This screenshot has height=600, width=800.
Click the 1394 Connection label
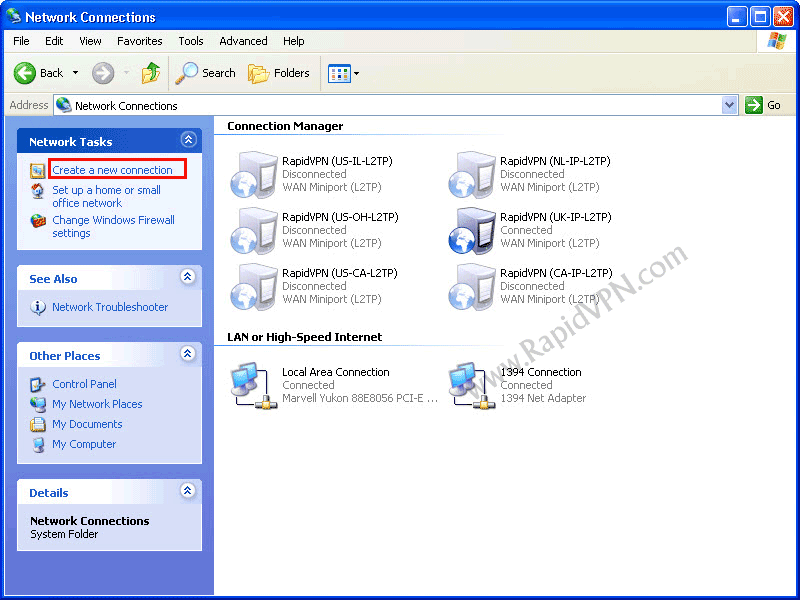(541, 372)
